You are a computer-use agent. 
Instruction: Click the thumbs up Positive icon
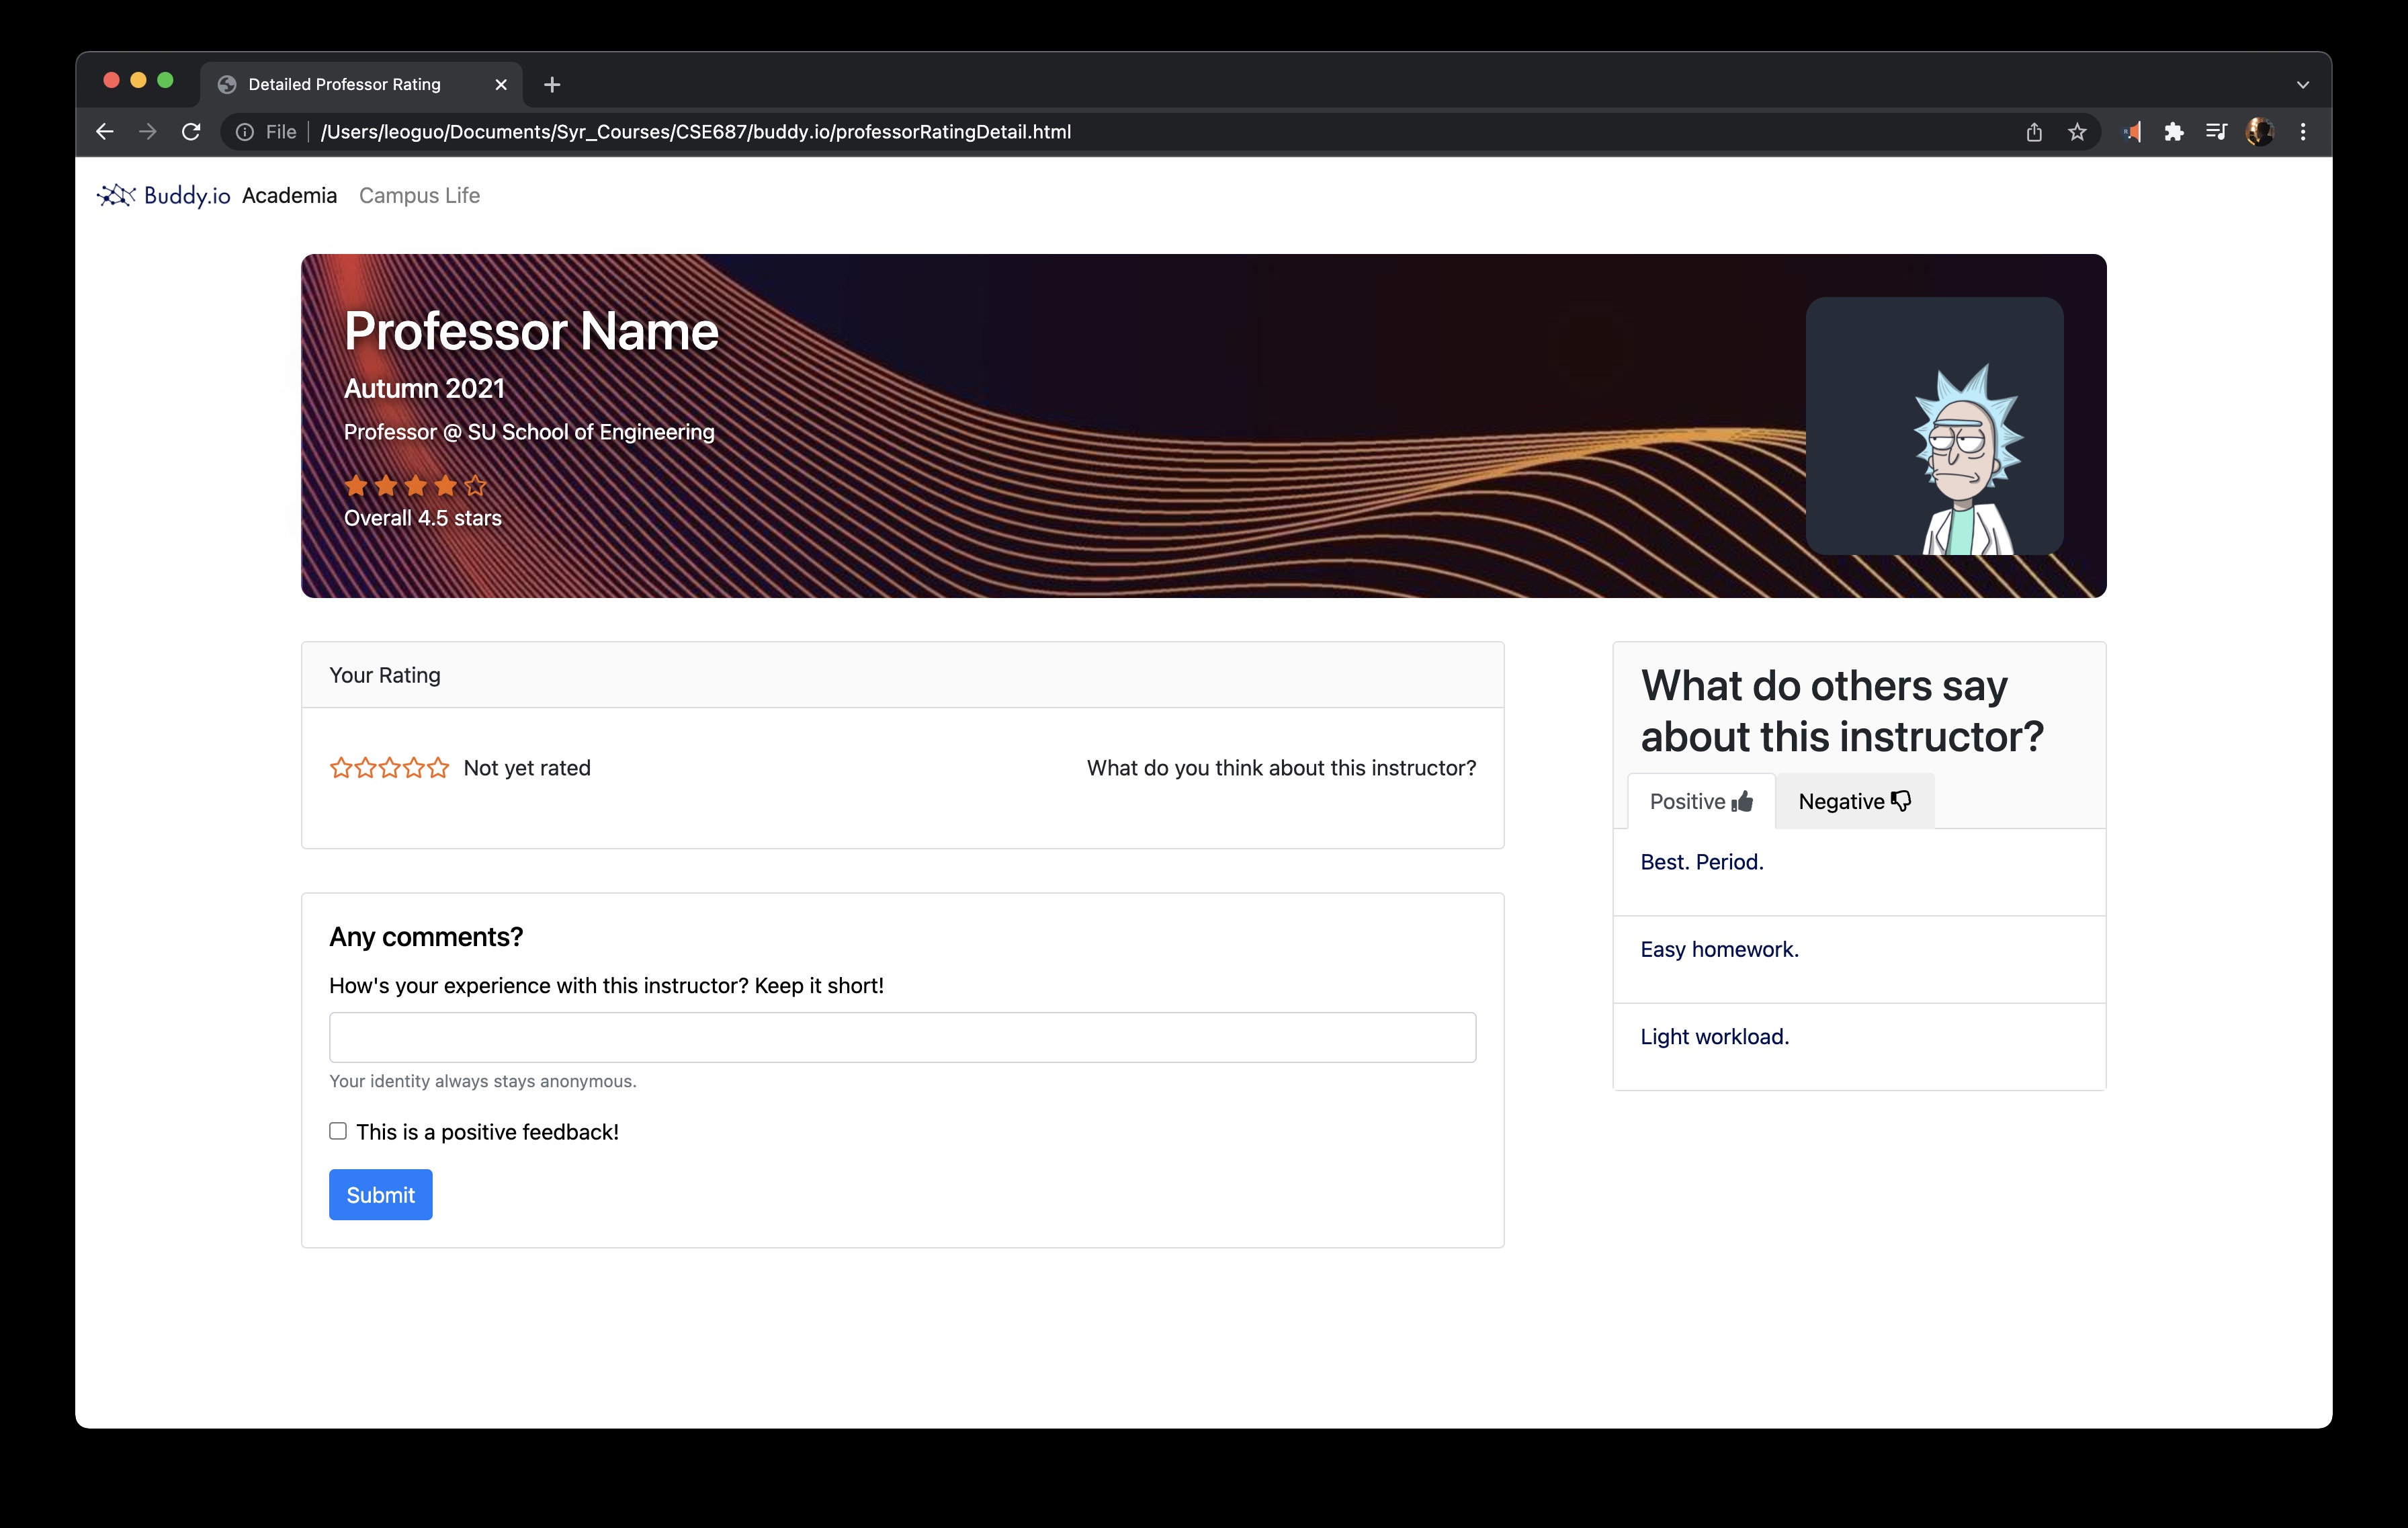click(x=1743, y=802)
